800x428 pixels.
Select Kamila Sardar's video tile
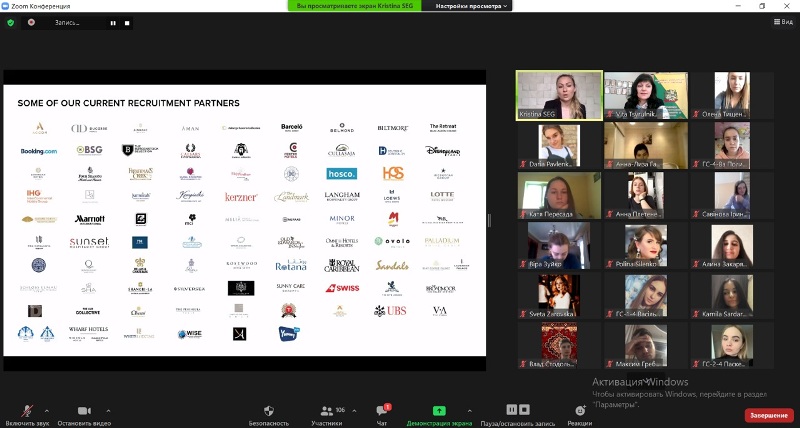733,295
